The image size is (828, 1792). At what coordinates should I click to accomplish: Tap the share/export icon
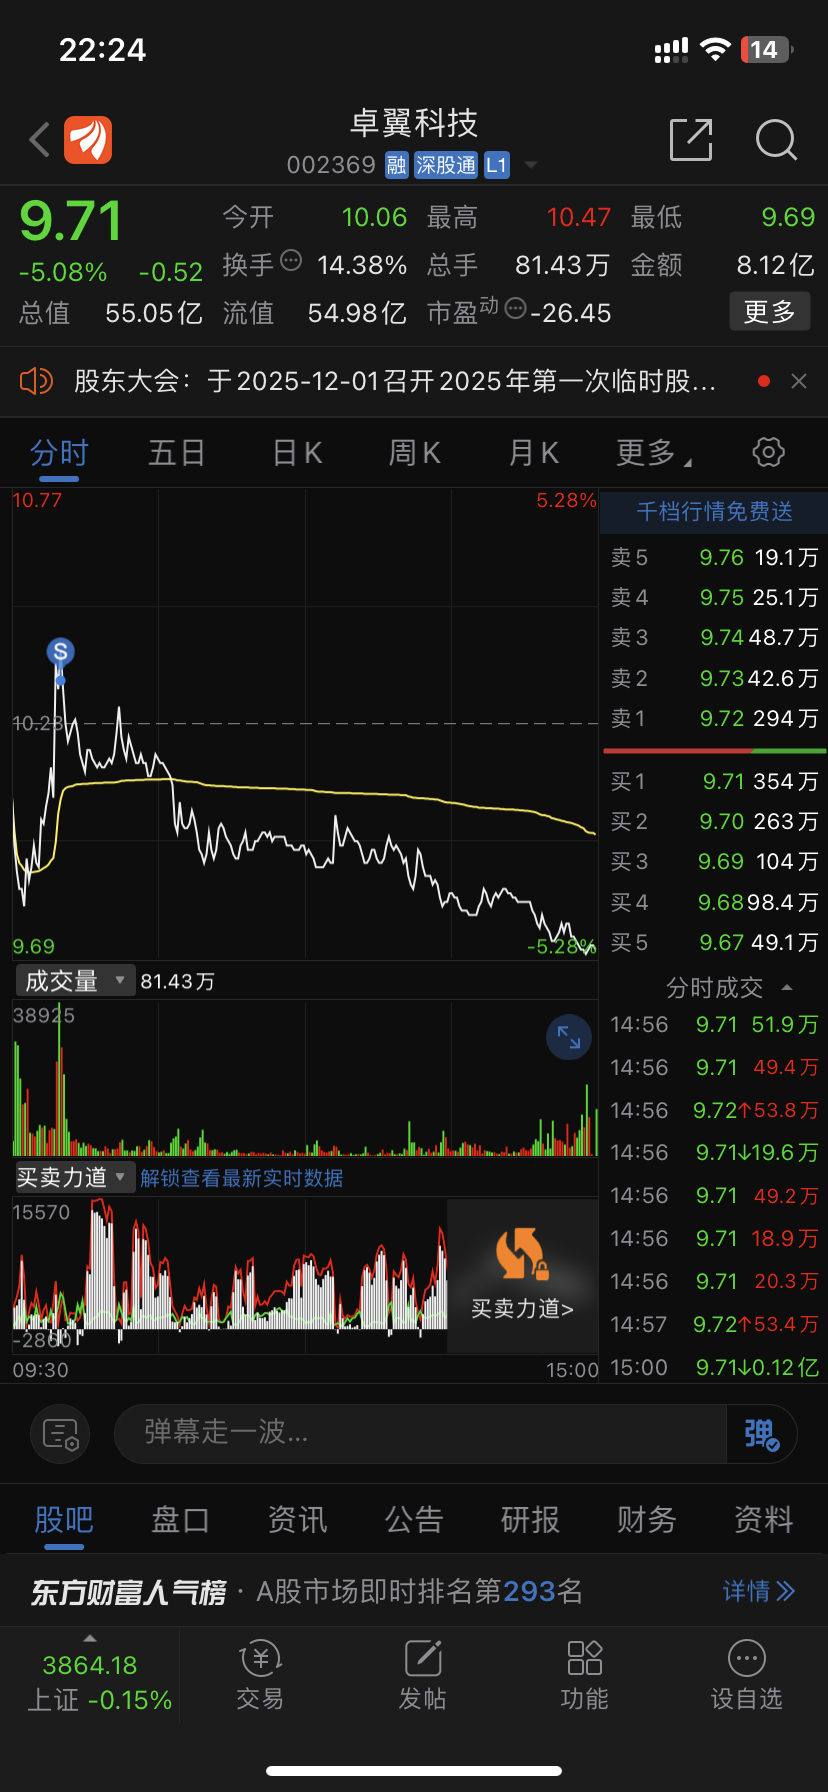click(691, 139)
